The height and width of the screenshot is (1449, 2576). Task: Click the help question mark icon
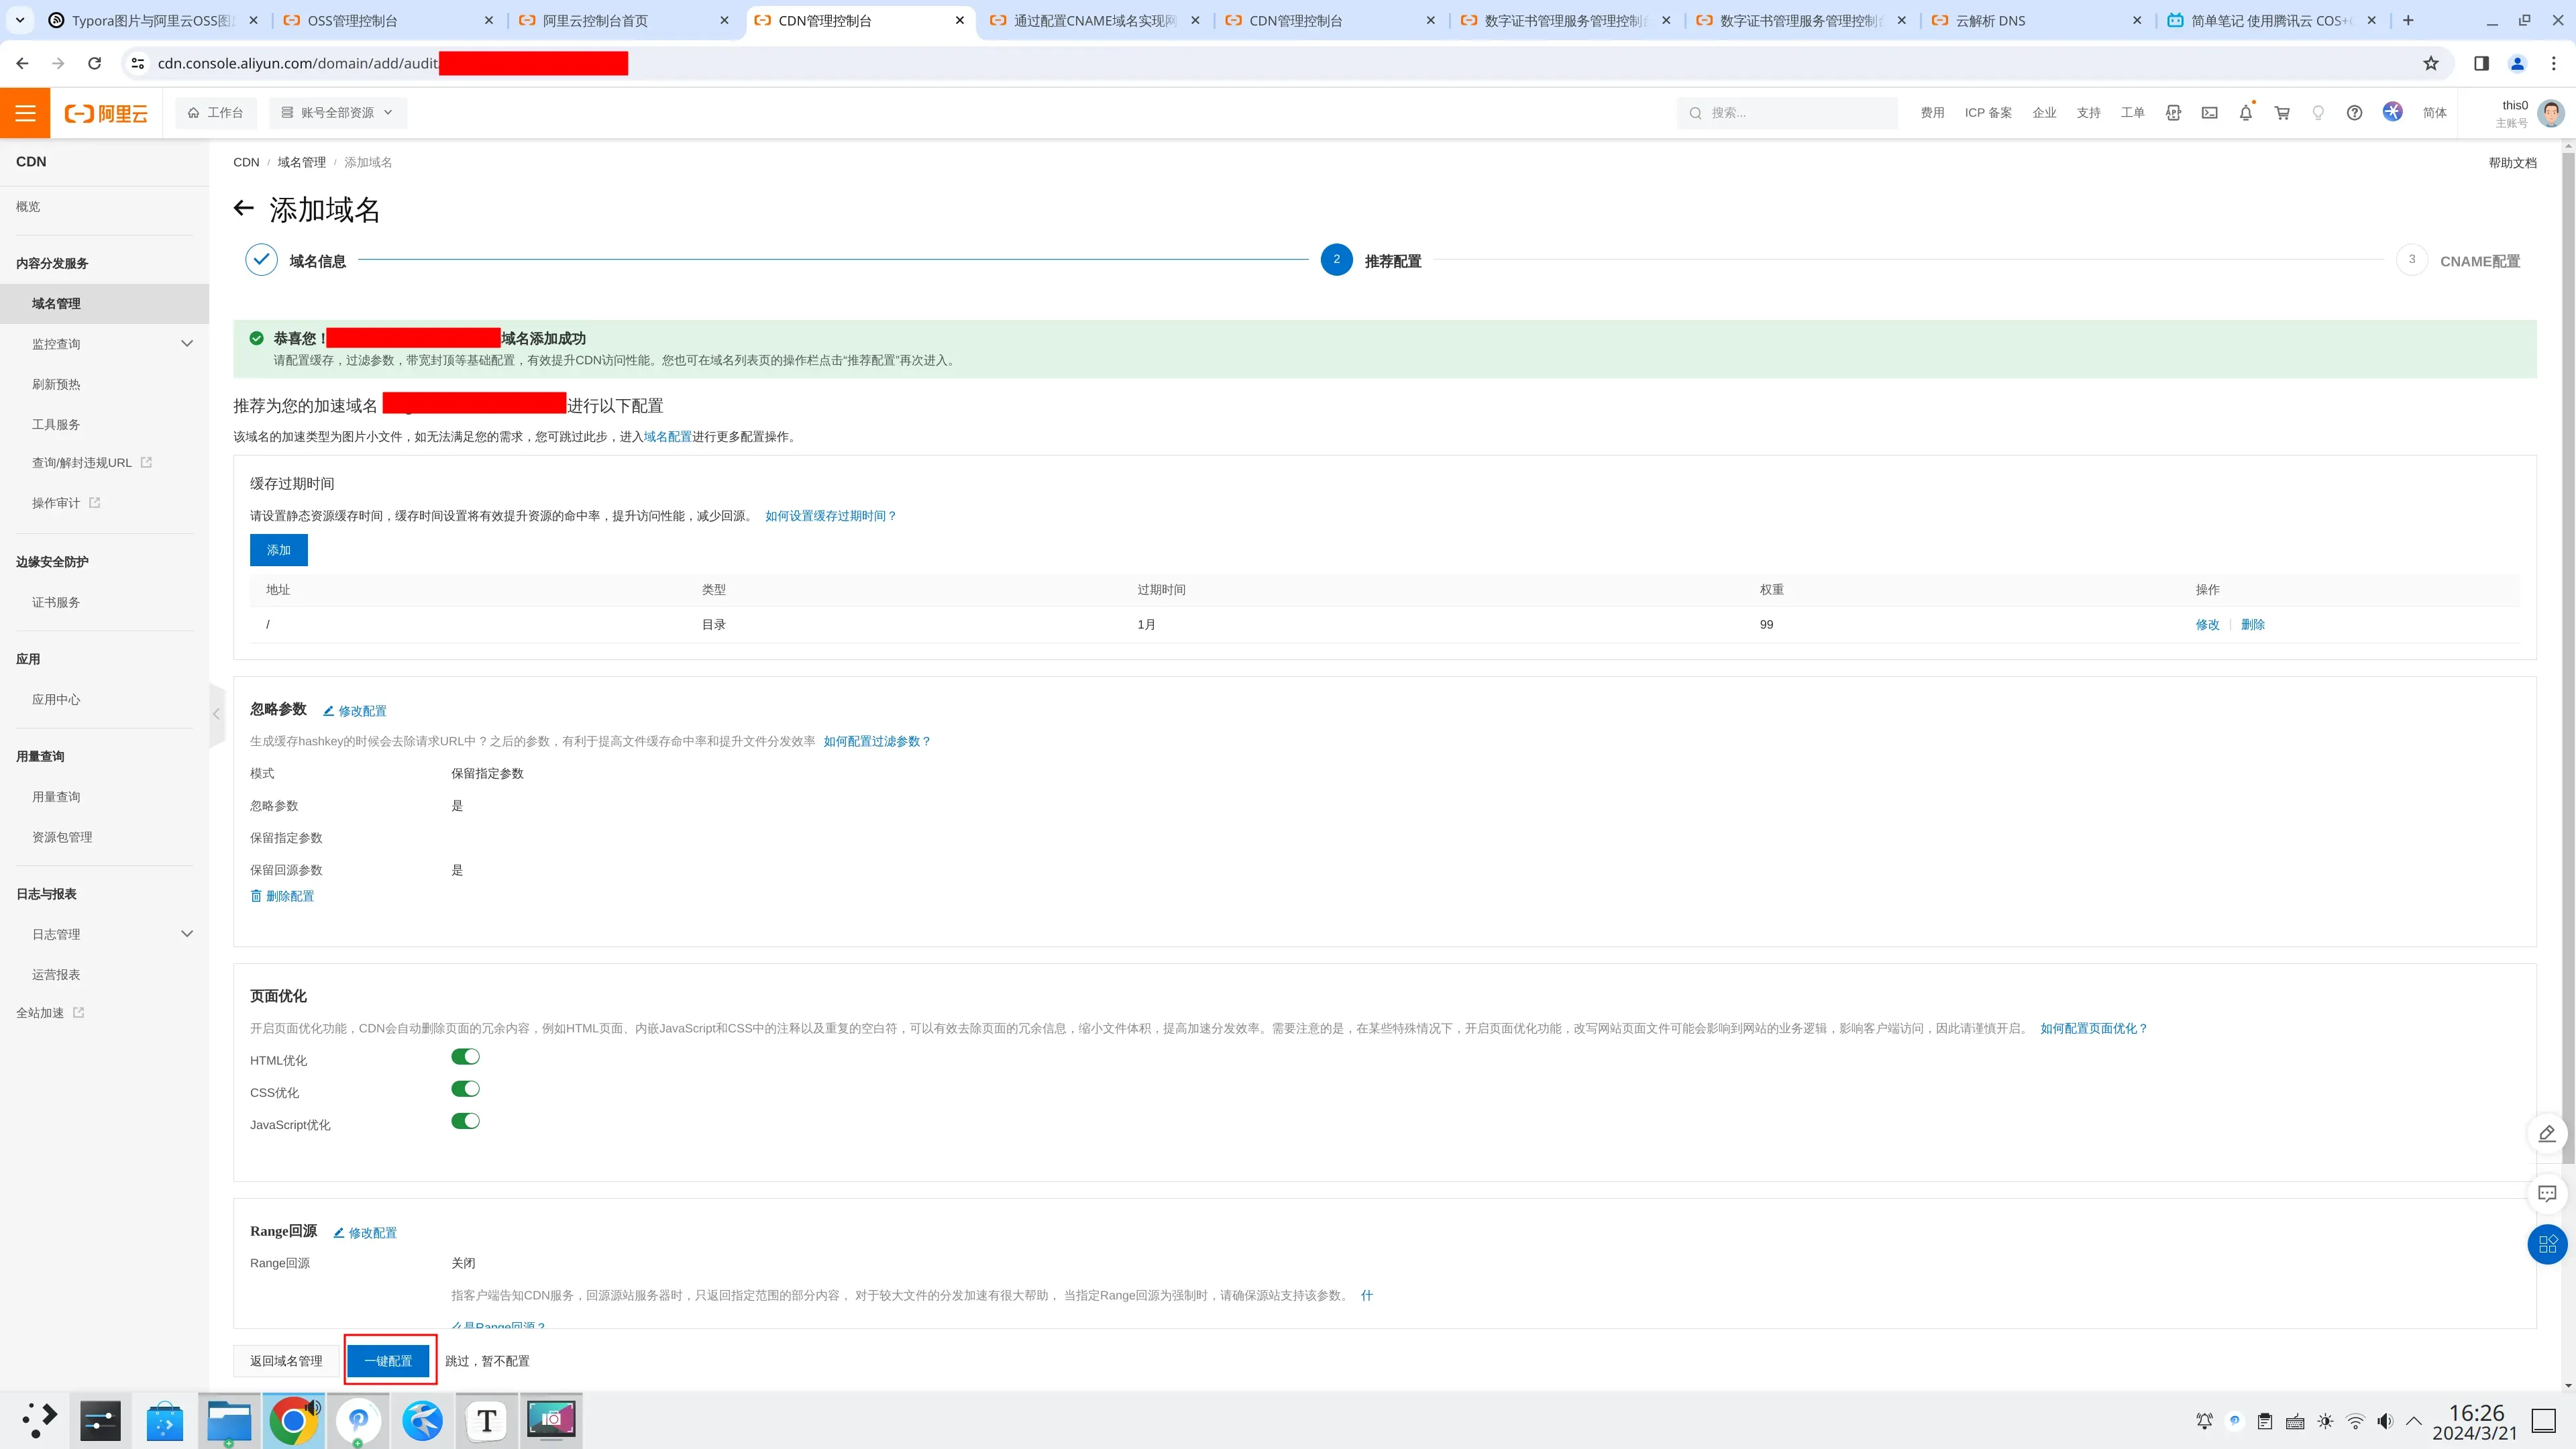tap(2354, 113)
